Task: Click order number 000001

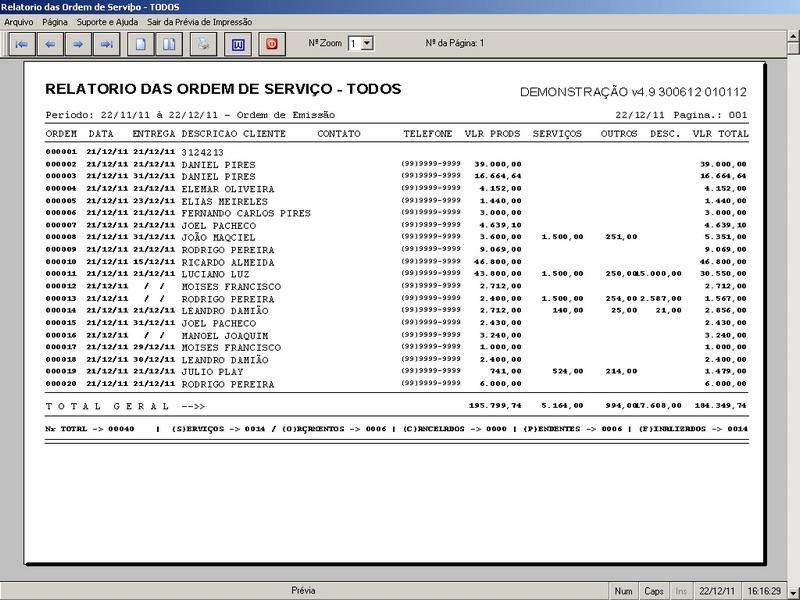Action: pos(61,152)
